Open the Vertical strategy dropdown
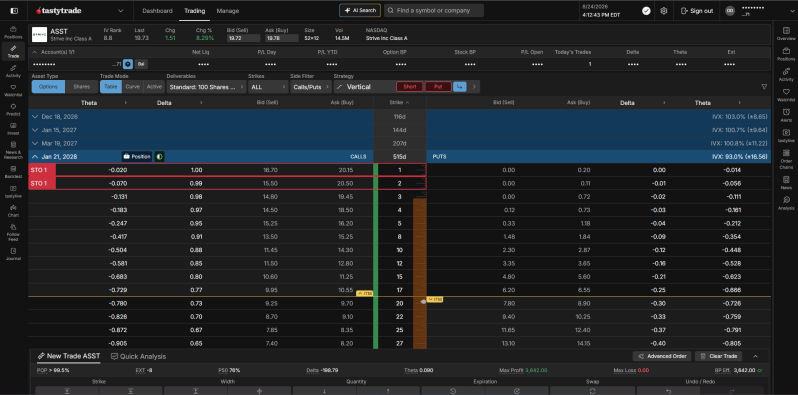 (364, 87)
